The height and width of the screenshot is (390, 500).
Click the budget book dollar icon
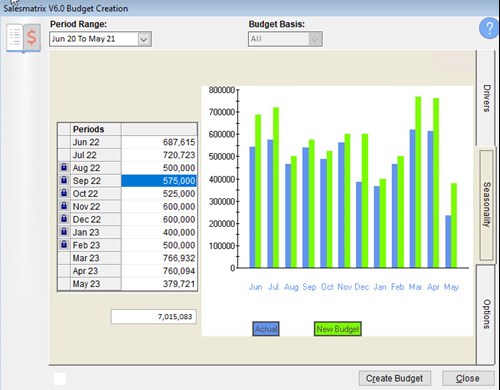(x=24, y=38)
